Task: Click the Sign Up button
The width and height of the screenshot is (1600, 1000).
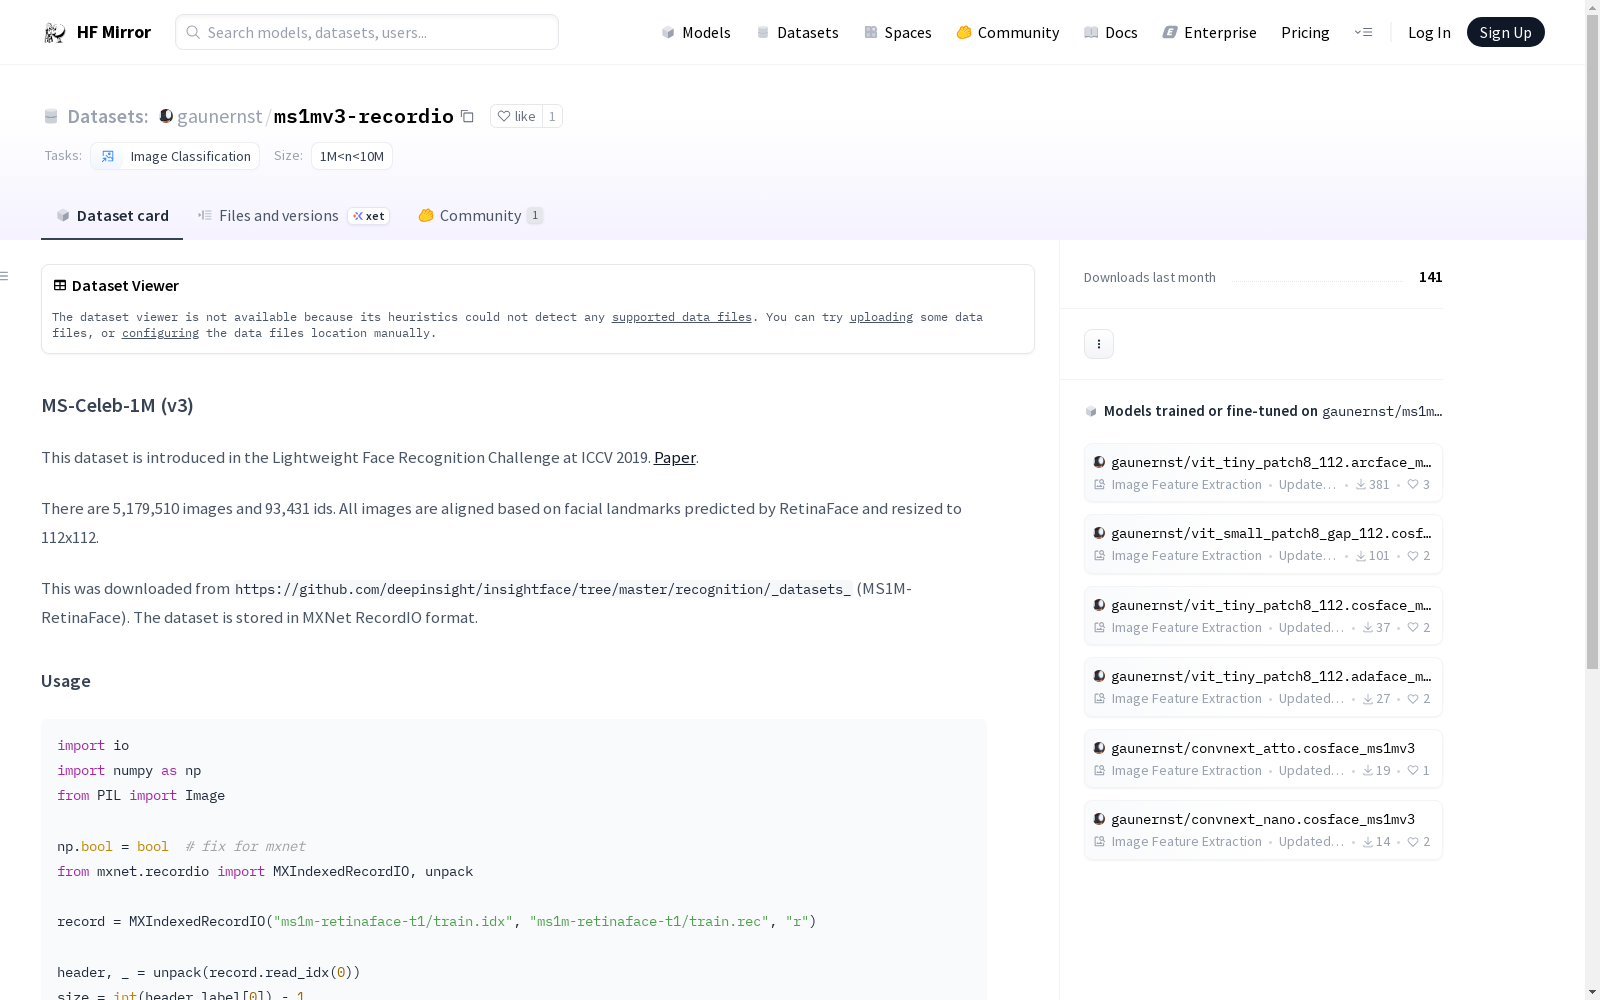Action: pos(1505,32)
